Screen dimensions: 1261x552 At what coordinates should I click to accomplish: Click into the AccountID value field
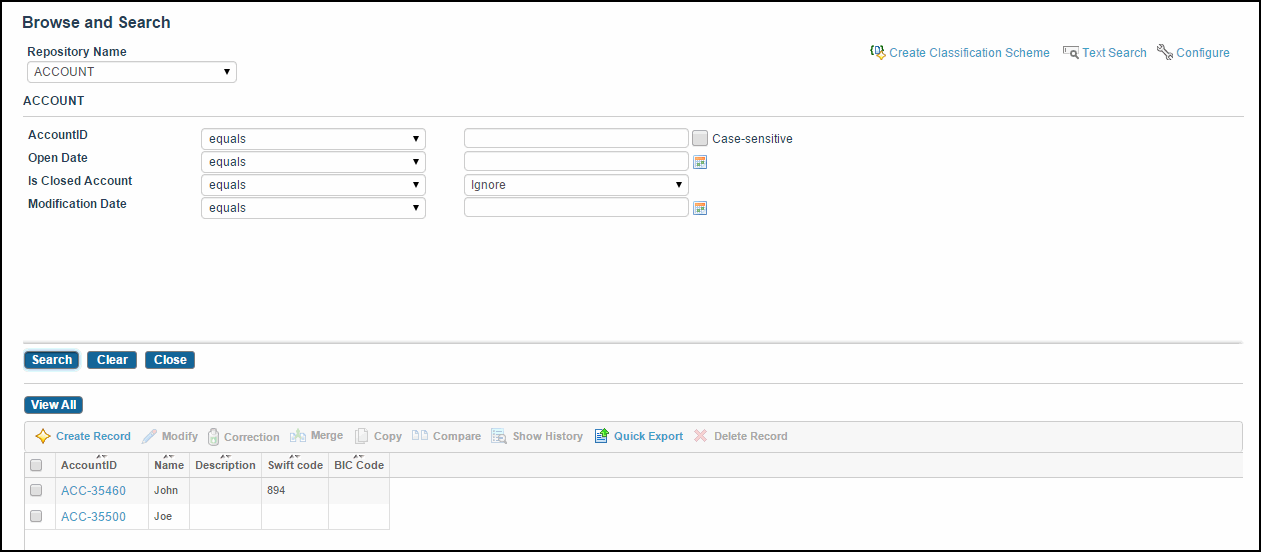pyautogui.click(x=576, y=139)
